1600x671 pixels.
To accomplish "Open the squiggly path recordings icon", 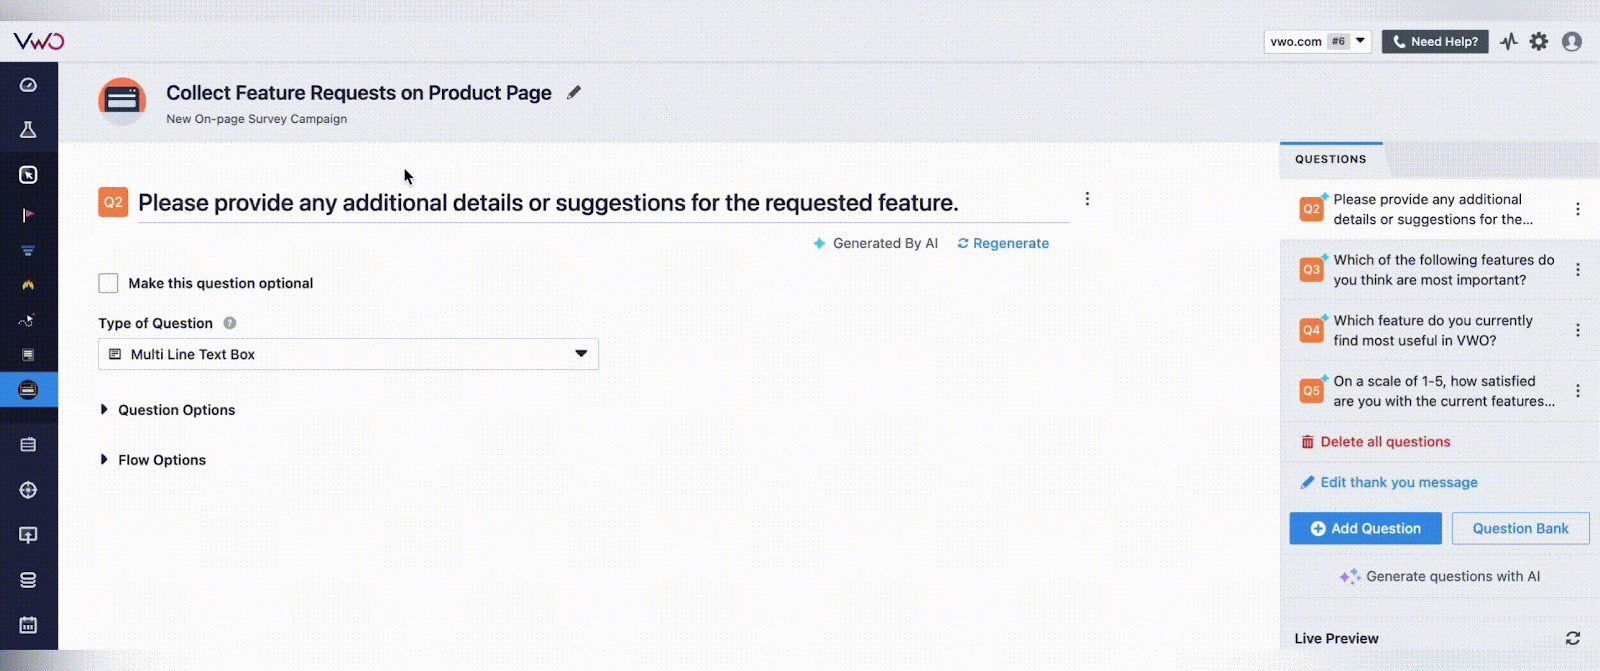I will coord(28,320).
